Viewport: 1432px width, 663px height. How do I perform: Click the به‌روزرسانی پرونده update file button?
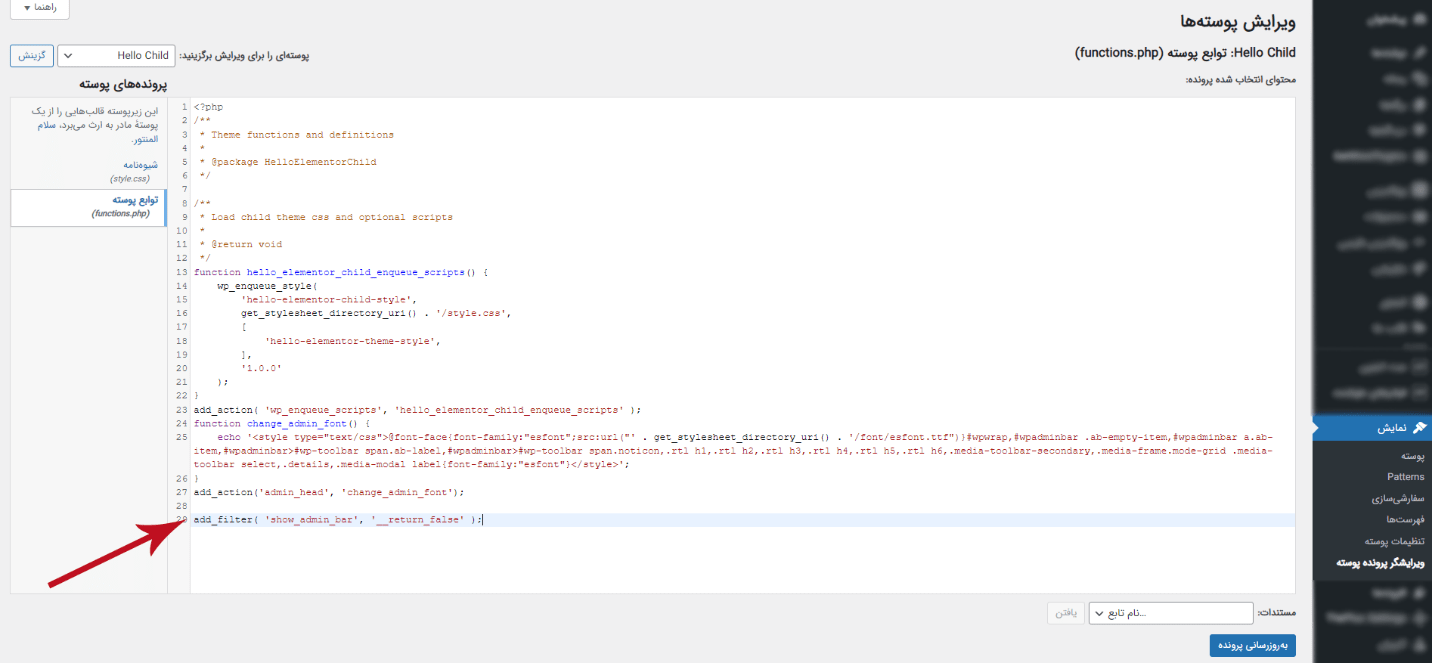coord(1252,645)
